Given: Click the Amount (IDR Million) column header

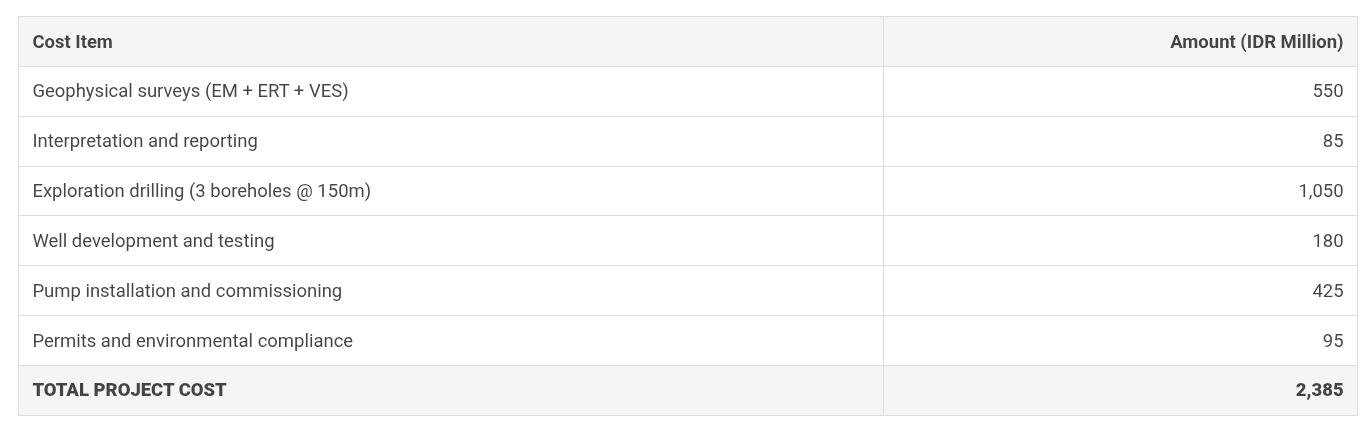Looking at the screenshot, I should (x=1256, y=42).
